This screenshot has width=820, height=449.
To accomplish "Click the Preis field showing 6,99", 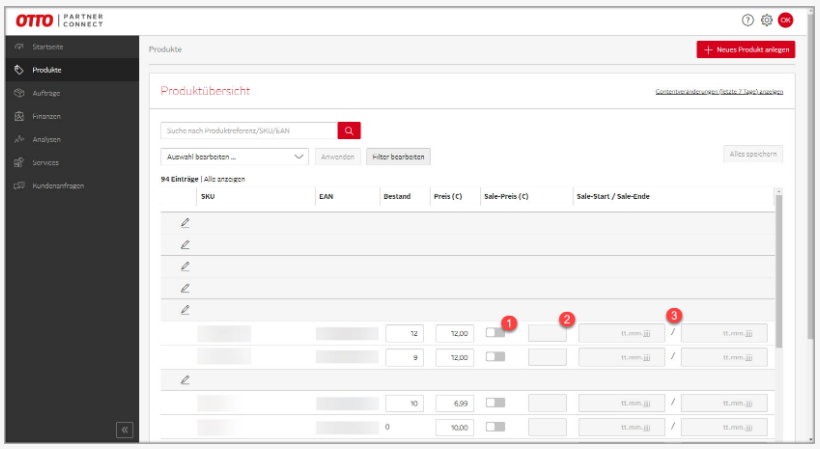I will pos(454,404).
